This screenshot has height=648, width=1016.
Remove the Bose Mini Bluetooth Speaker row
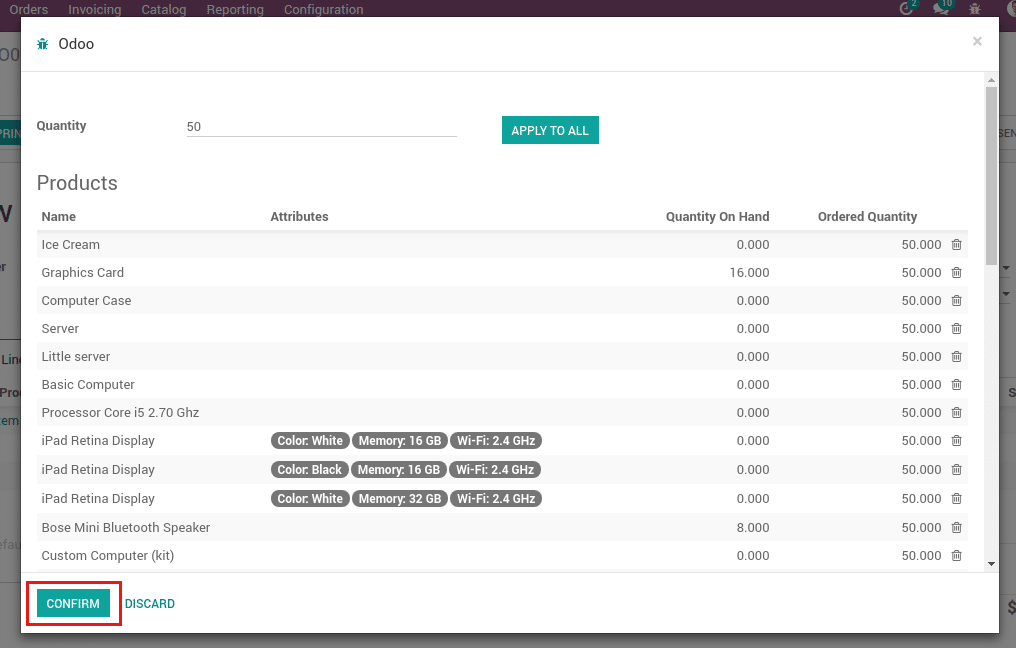956,527
